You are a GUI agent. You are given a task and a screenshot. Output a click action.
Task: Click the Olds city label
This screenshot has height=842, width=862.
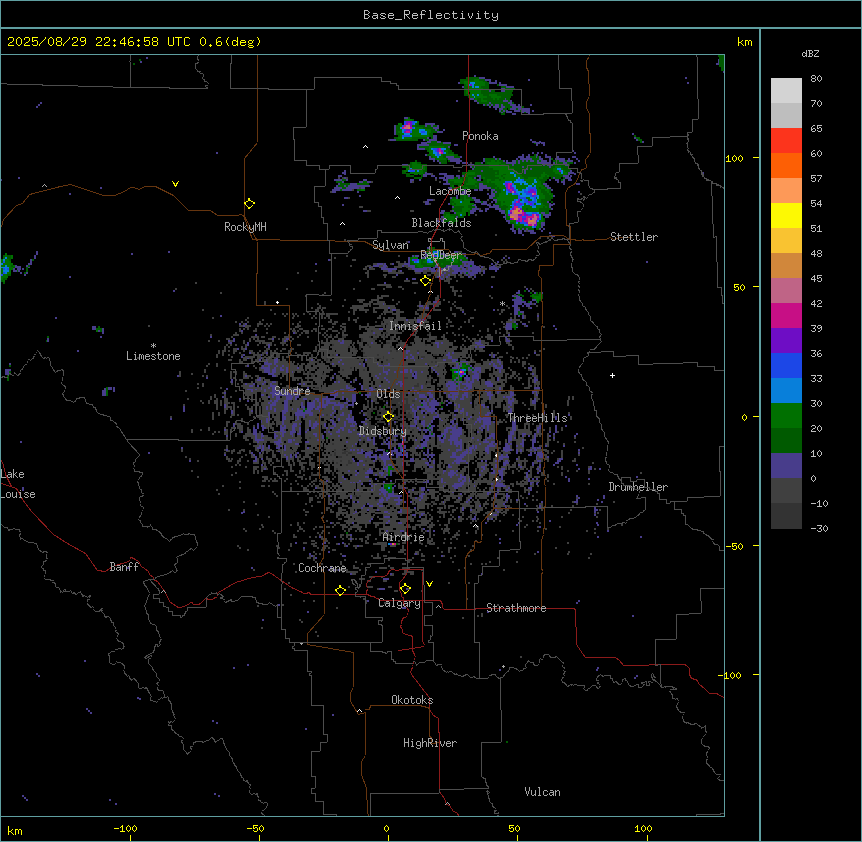click(388, 394)
